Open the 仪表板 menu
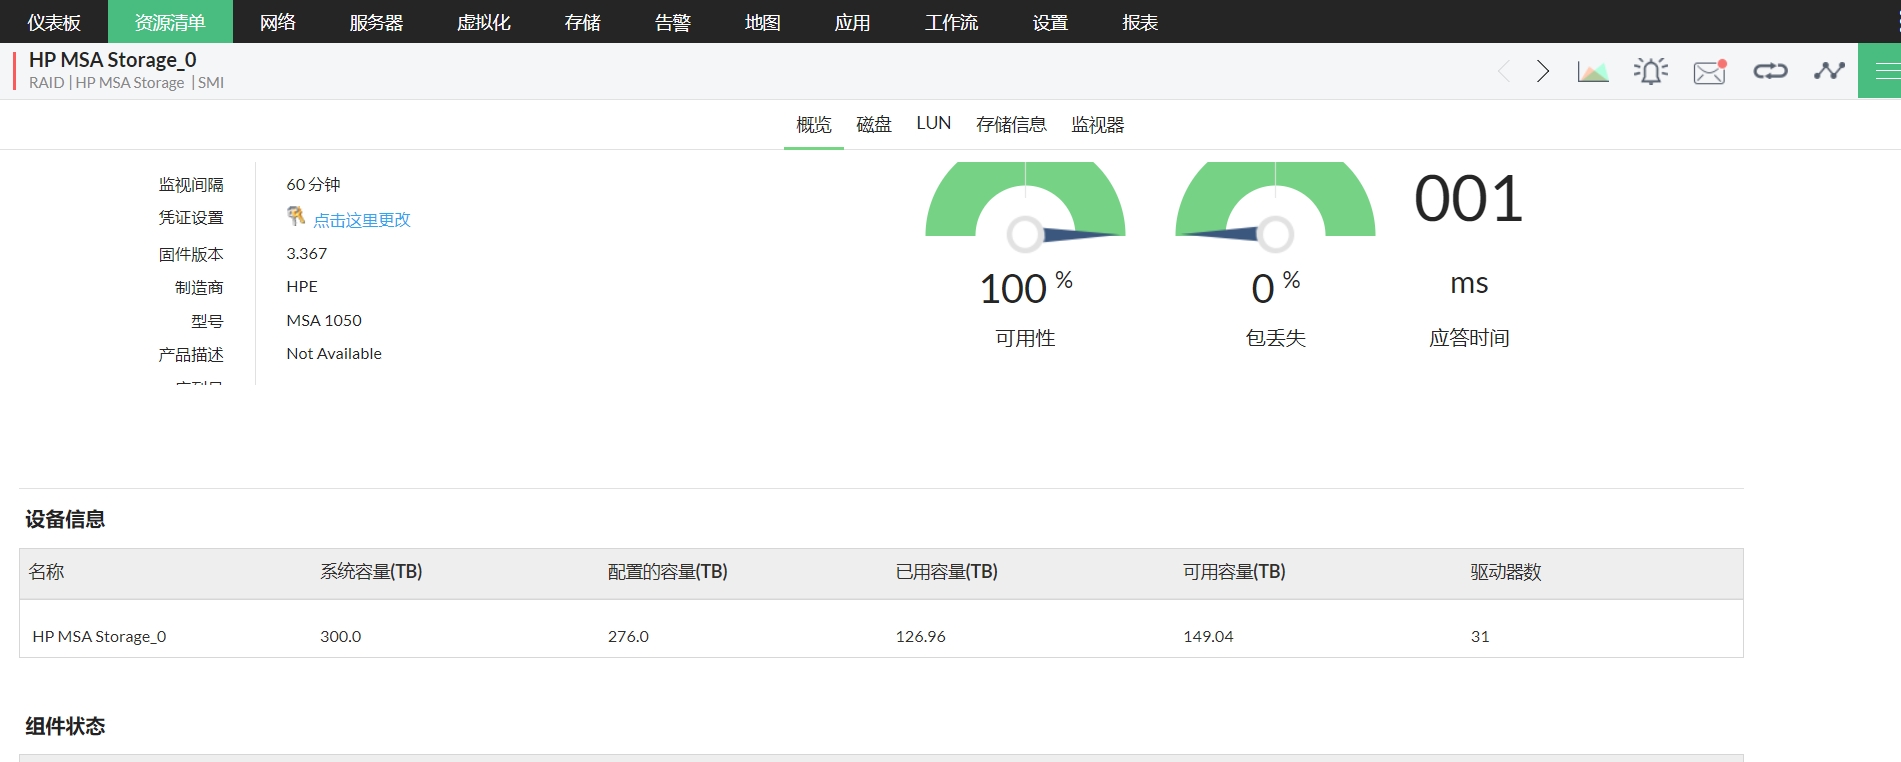The image size is (1901, 762). pyautogui.click(x=54, y=22)
